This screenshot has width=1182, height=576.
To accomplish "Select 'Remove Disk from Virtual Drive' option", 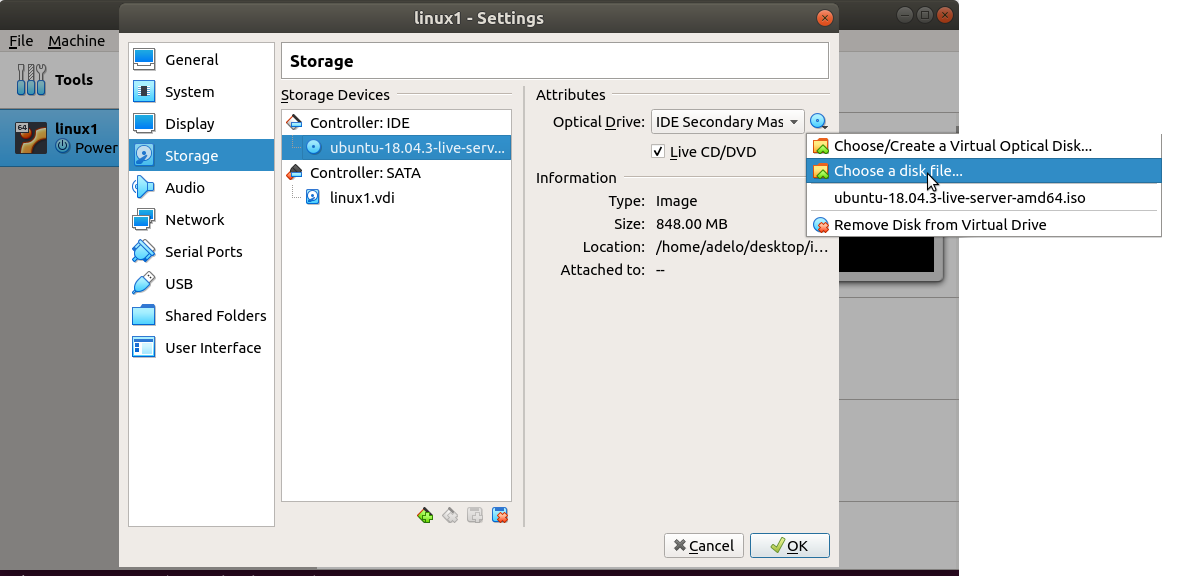I will pos(939,225).
